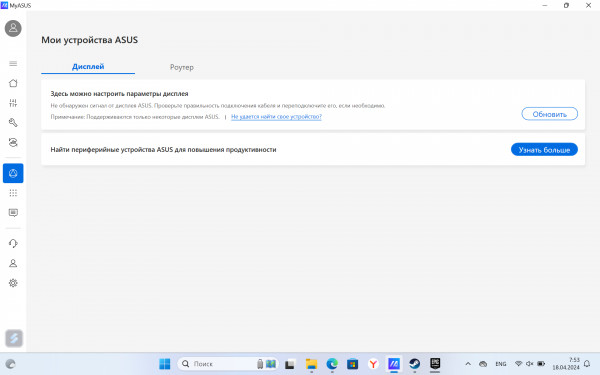Go to the Home page icon
The image size is (600, 375).
pos(13,83)
